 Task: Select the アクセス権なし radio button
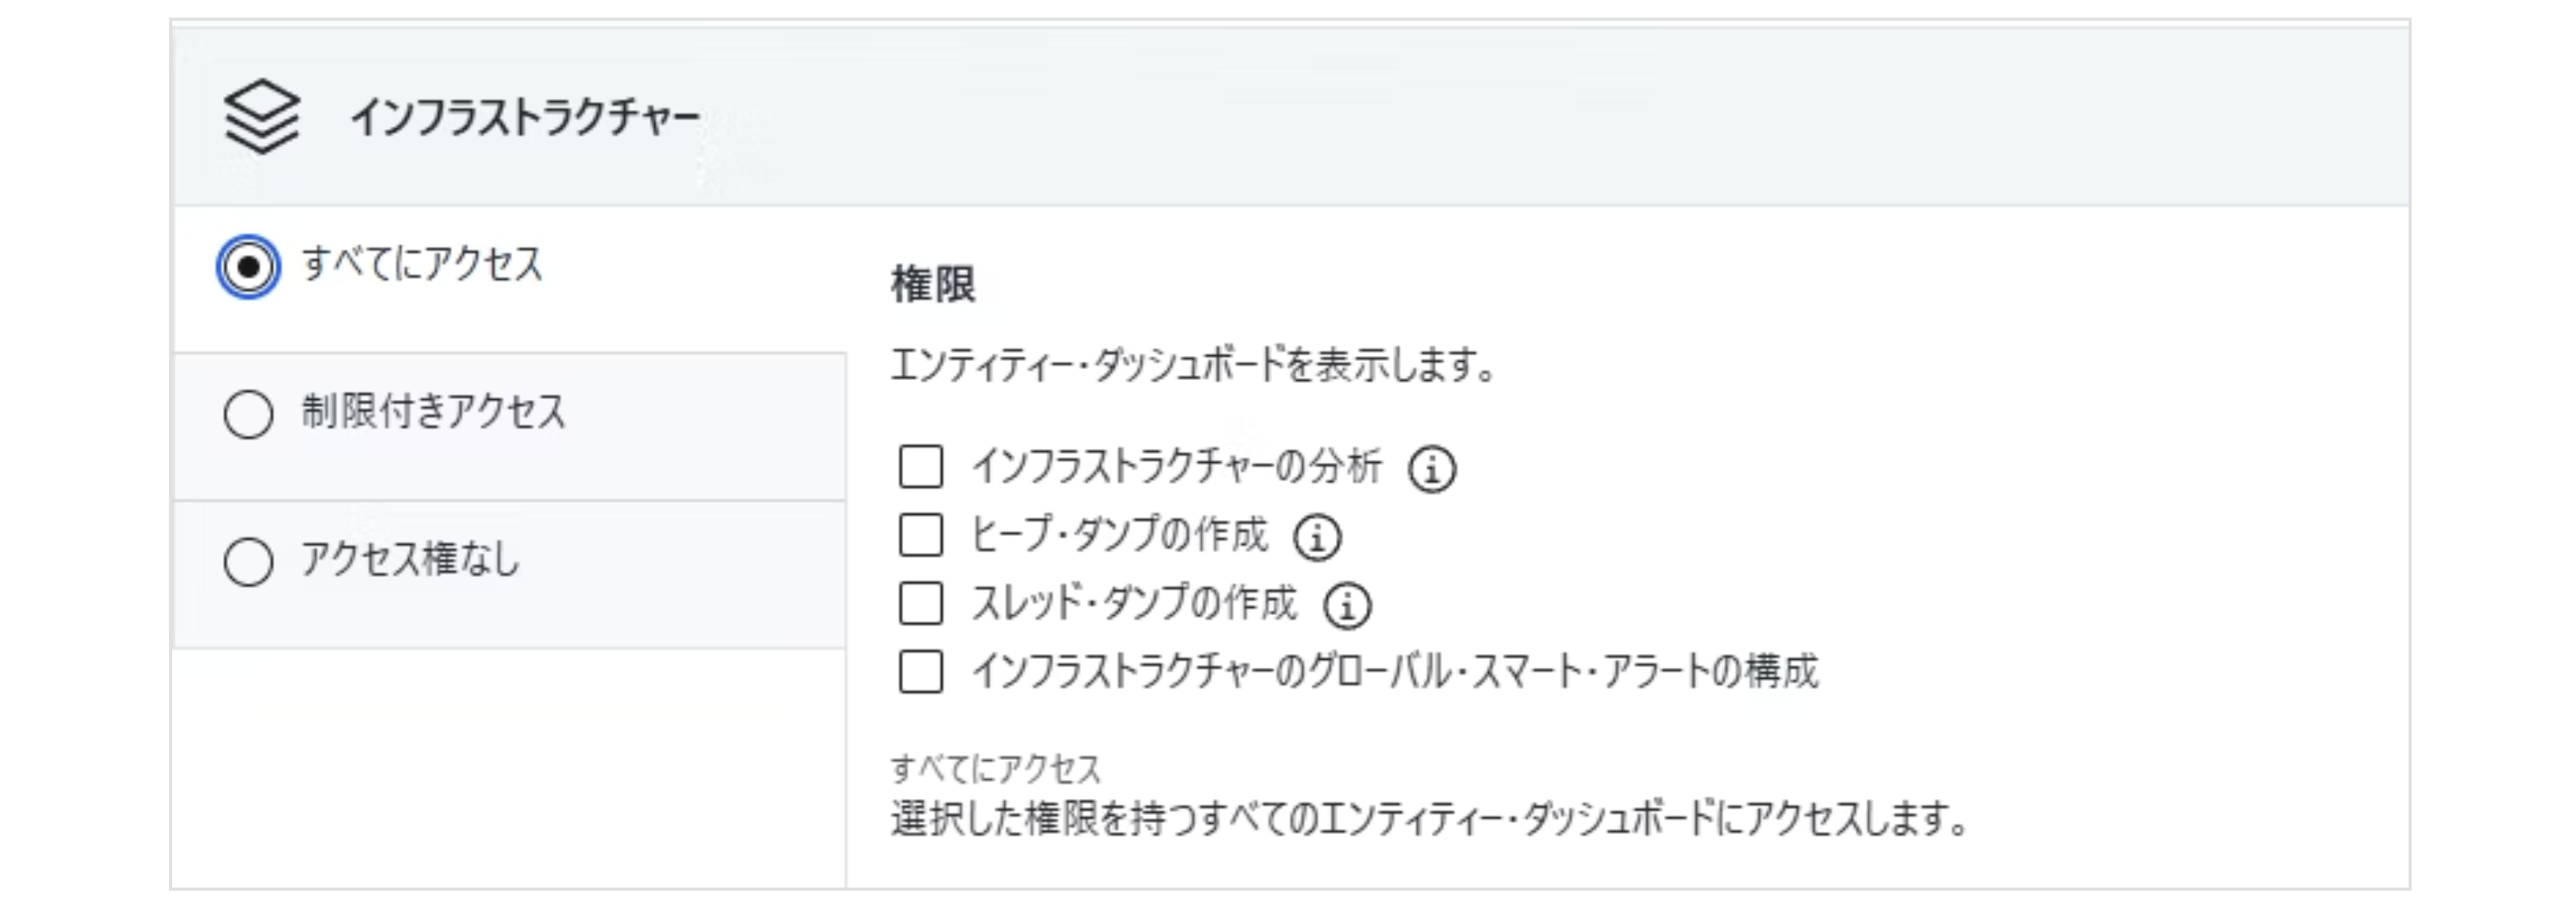click(248, 561)
